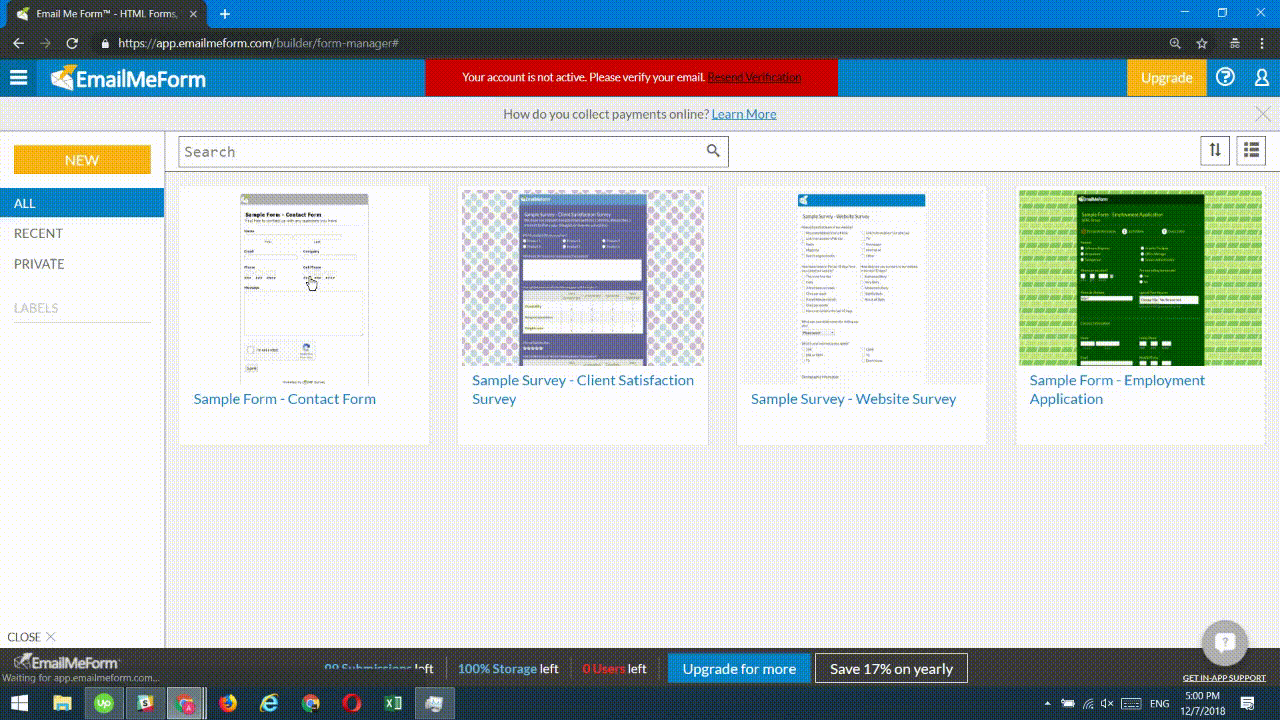Open the hamburger main menu
1280x720 pixels.
[x=18, y=78]
